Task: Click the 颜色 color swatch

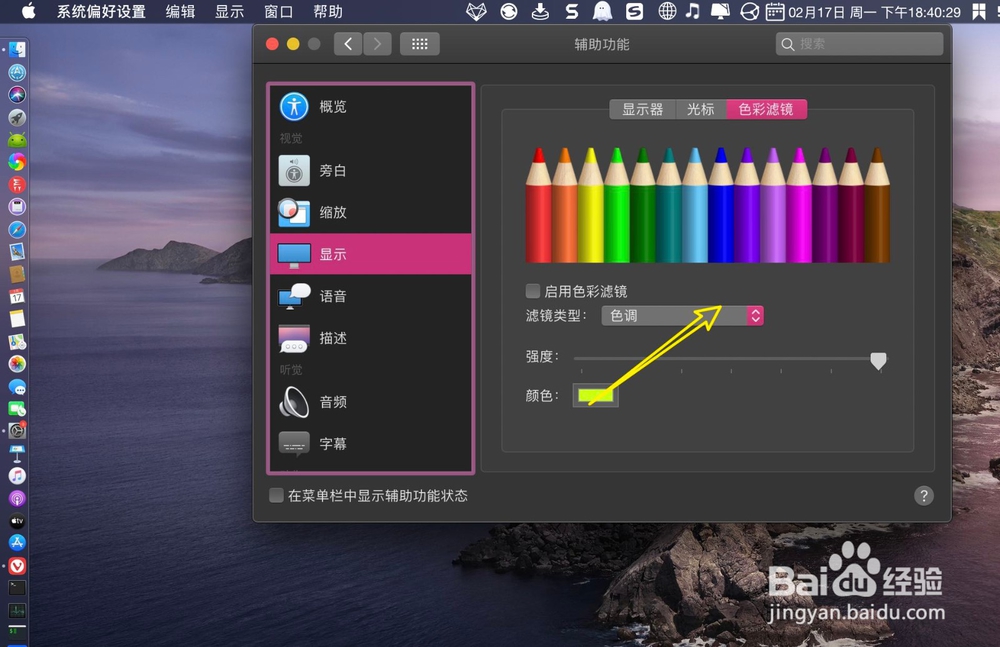Action: click(x=596, y=395)
